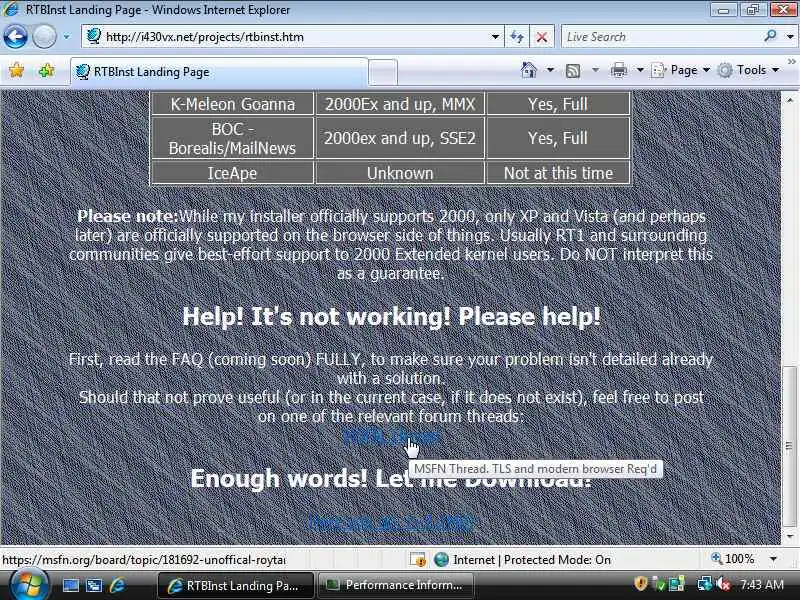The height and width of the screenshot is (600, 800).
Task: Click the Internet Protected Mode zone indicator
Action: [522, 560]
